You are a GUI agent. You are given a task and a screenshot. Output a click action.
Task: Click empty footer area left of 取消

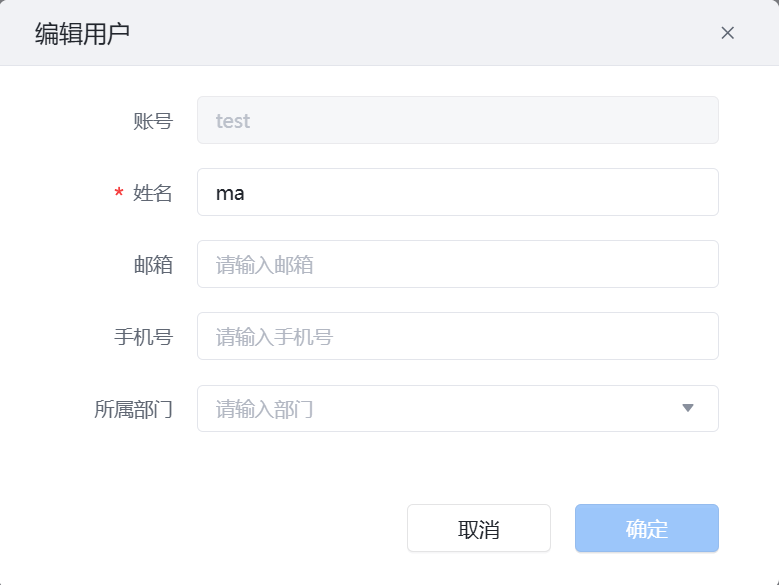[200, 528]
